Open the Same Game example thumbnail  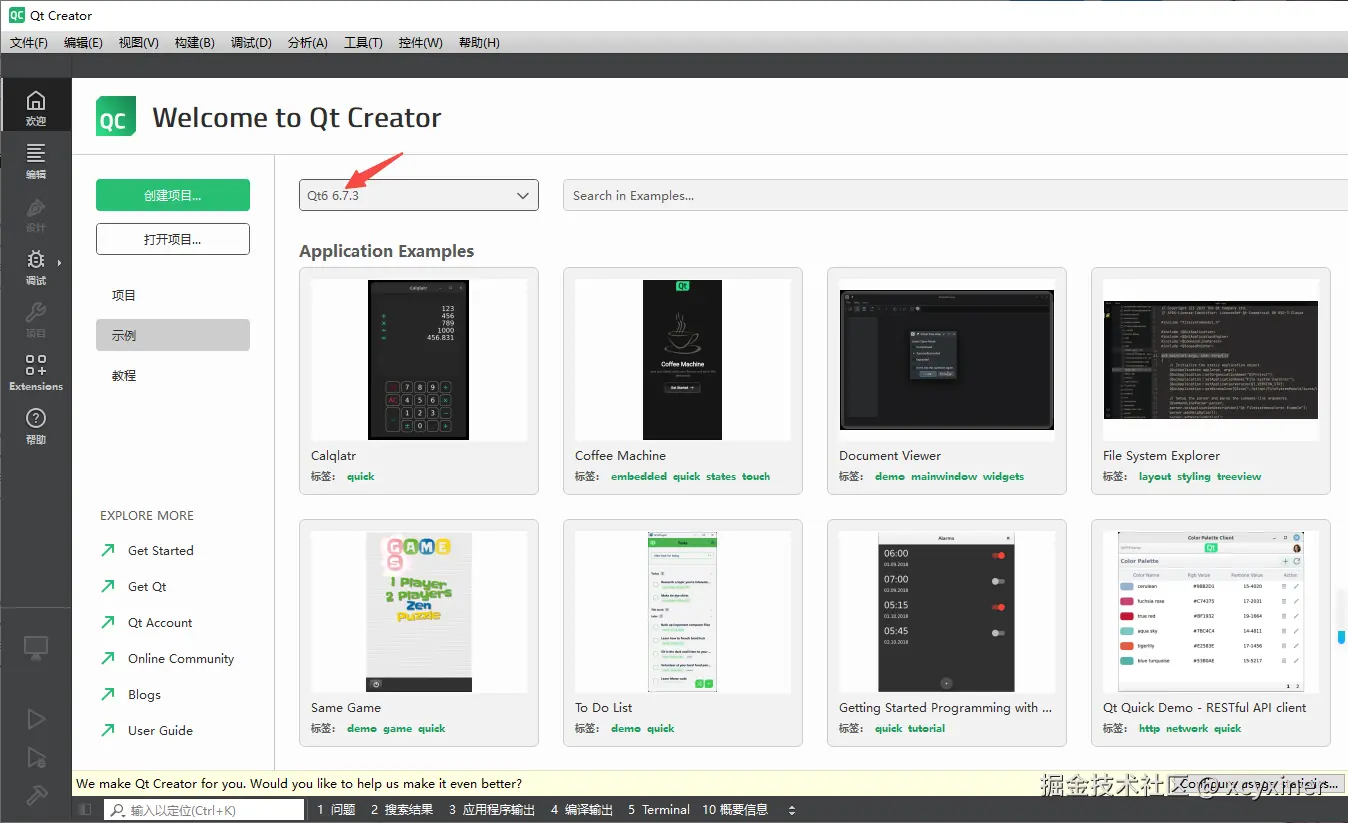[419, 612]
